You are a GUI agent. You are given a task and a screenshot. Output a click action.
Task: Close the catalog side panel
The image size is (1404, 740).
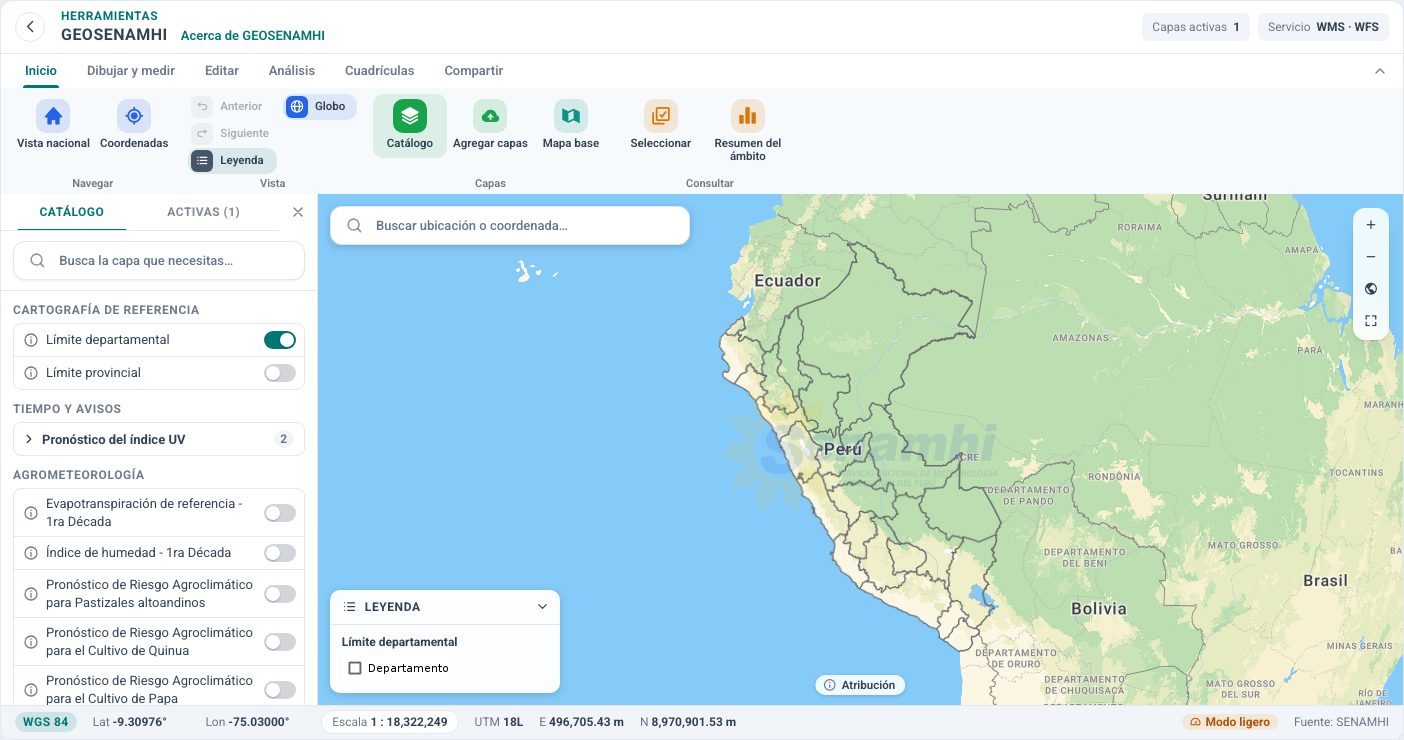(x=297, y=212)
